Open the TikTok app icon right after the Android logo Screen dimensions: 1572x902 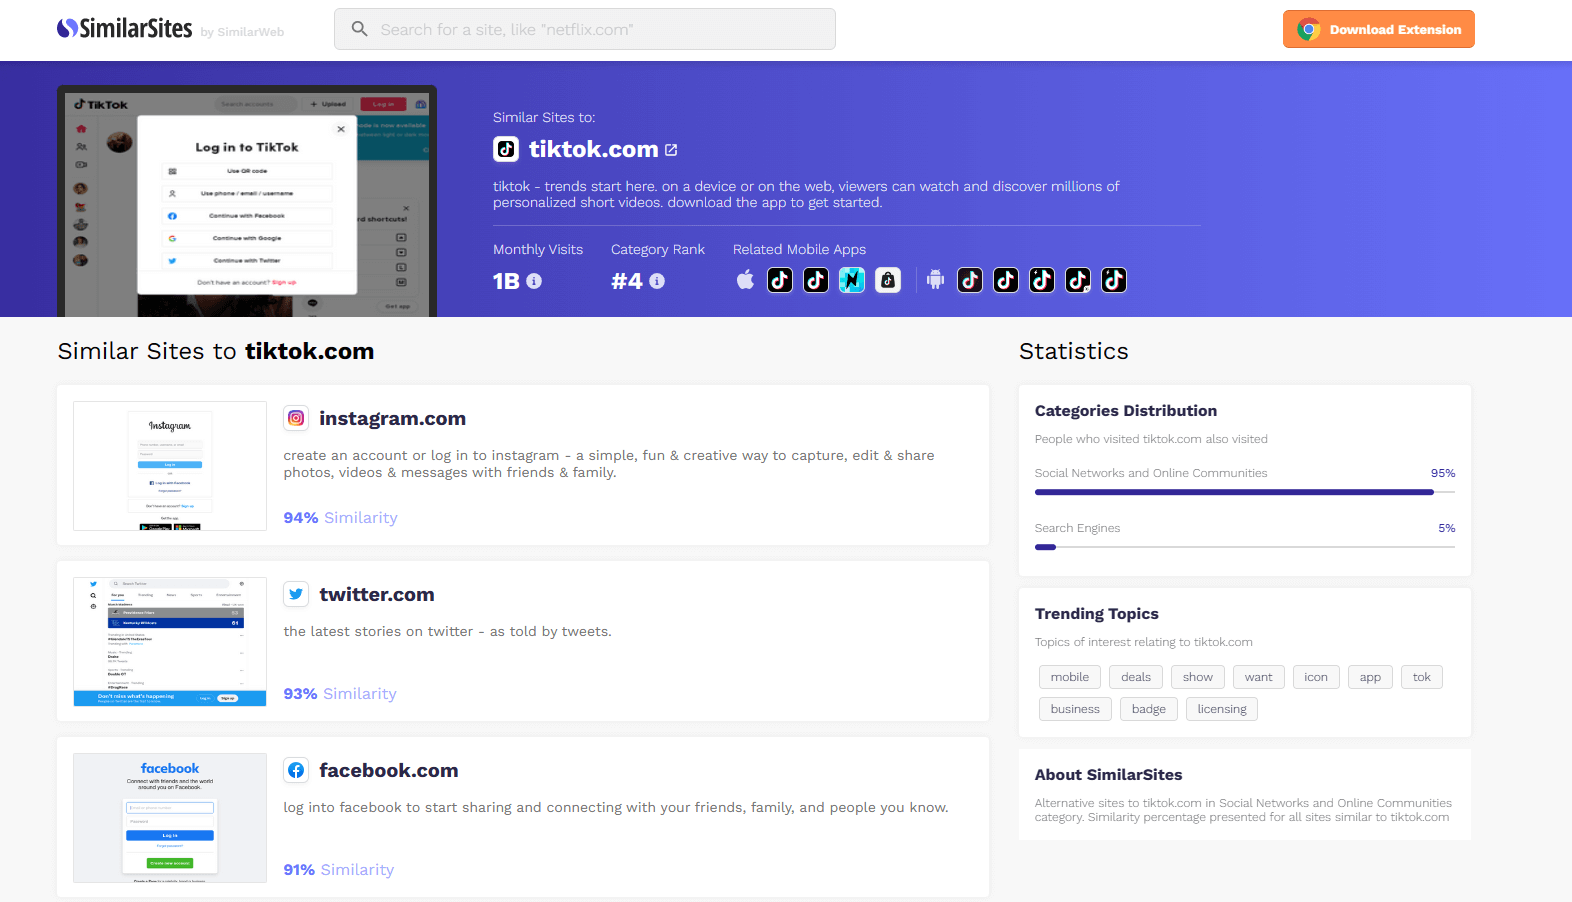tap(970, 280)
